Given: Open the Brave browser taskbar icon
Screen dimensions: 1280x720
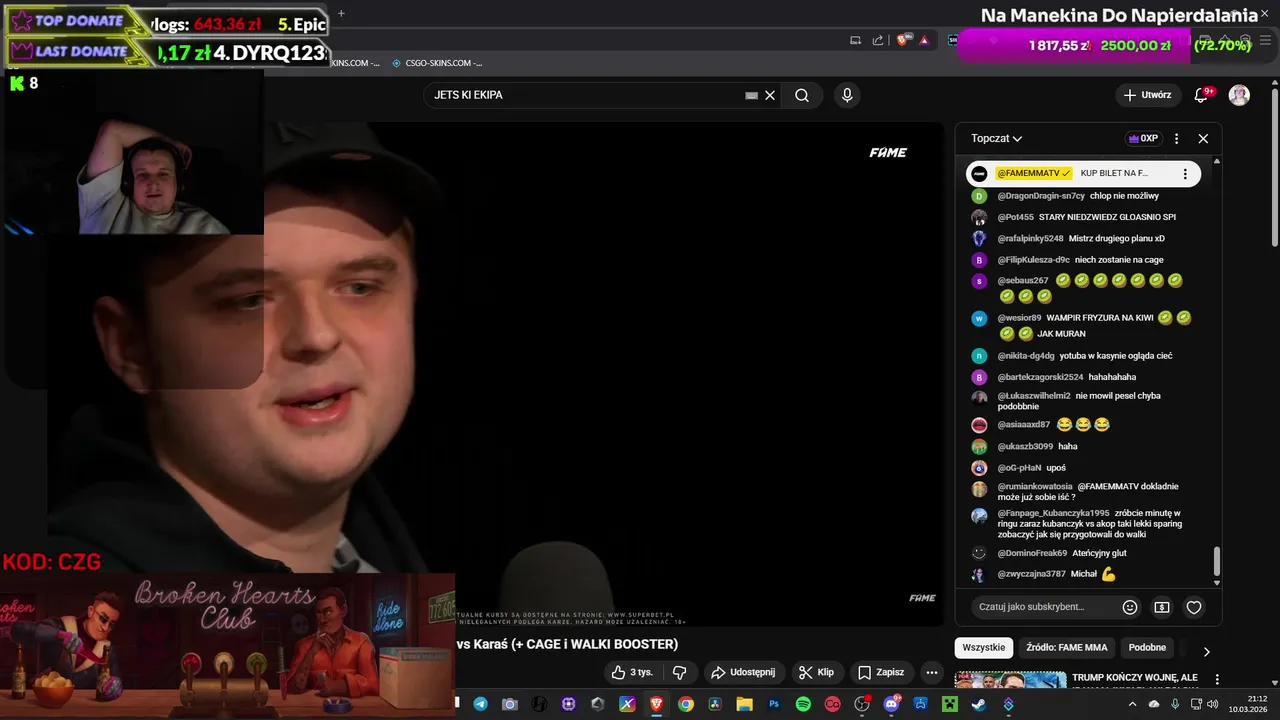Looking at the screenshot, I should [x=656, y=704].
